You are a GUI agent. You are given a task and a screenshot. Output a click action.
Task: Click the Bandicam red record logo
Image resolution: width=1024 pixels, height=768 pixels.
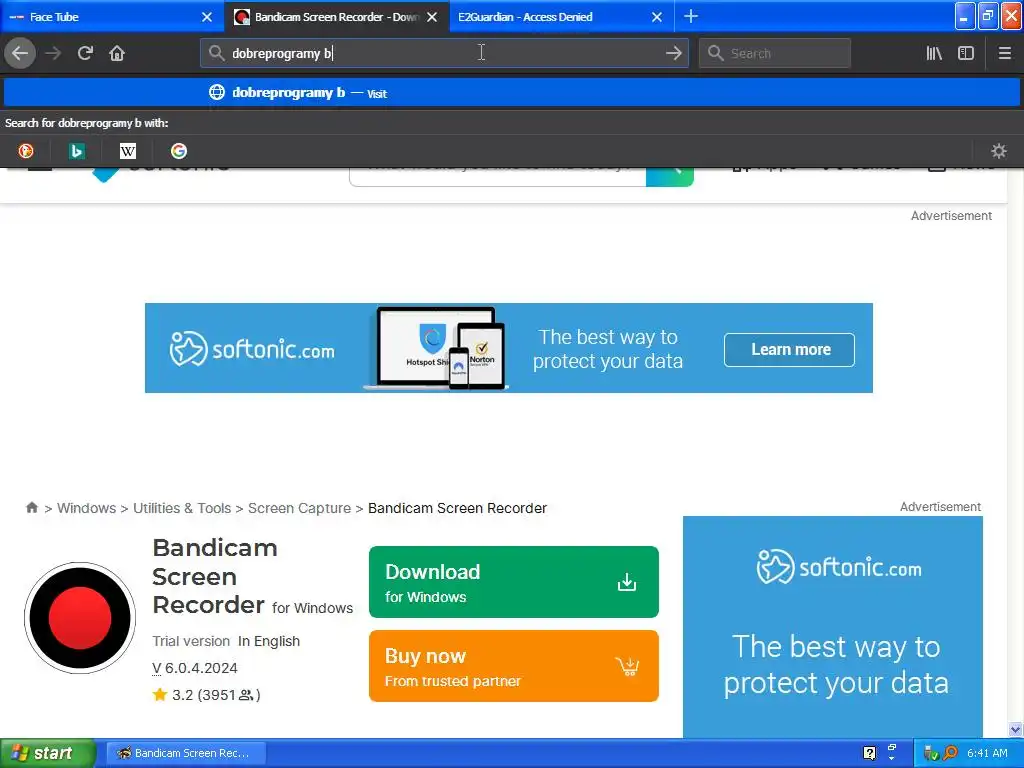[x=80, y=618]
